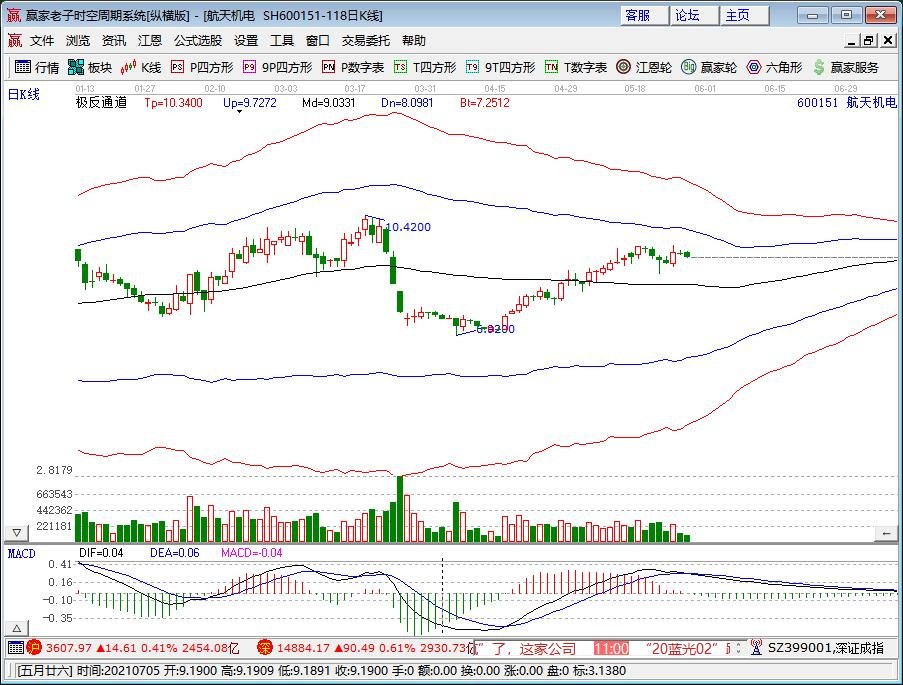Click the Dn=8.0981 value

[407, 103]
